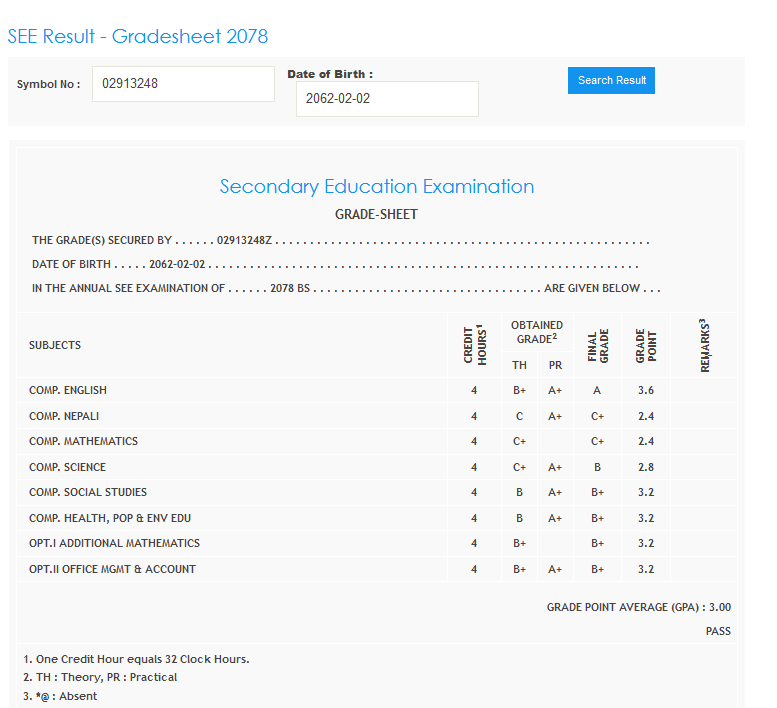777x708 pixels.
Task: Pick the COMP. SCIENCE subject name
Action: pos(67,467)
